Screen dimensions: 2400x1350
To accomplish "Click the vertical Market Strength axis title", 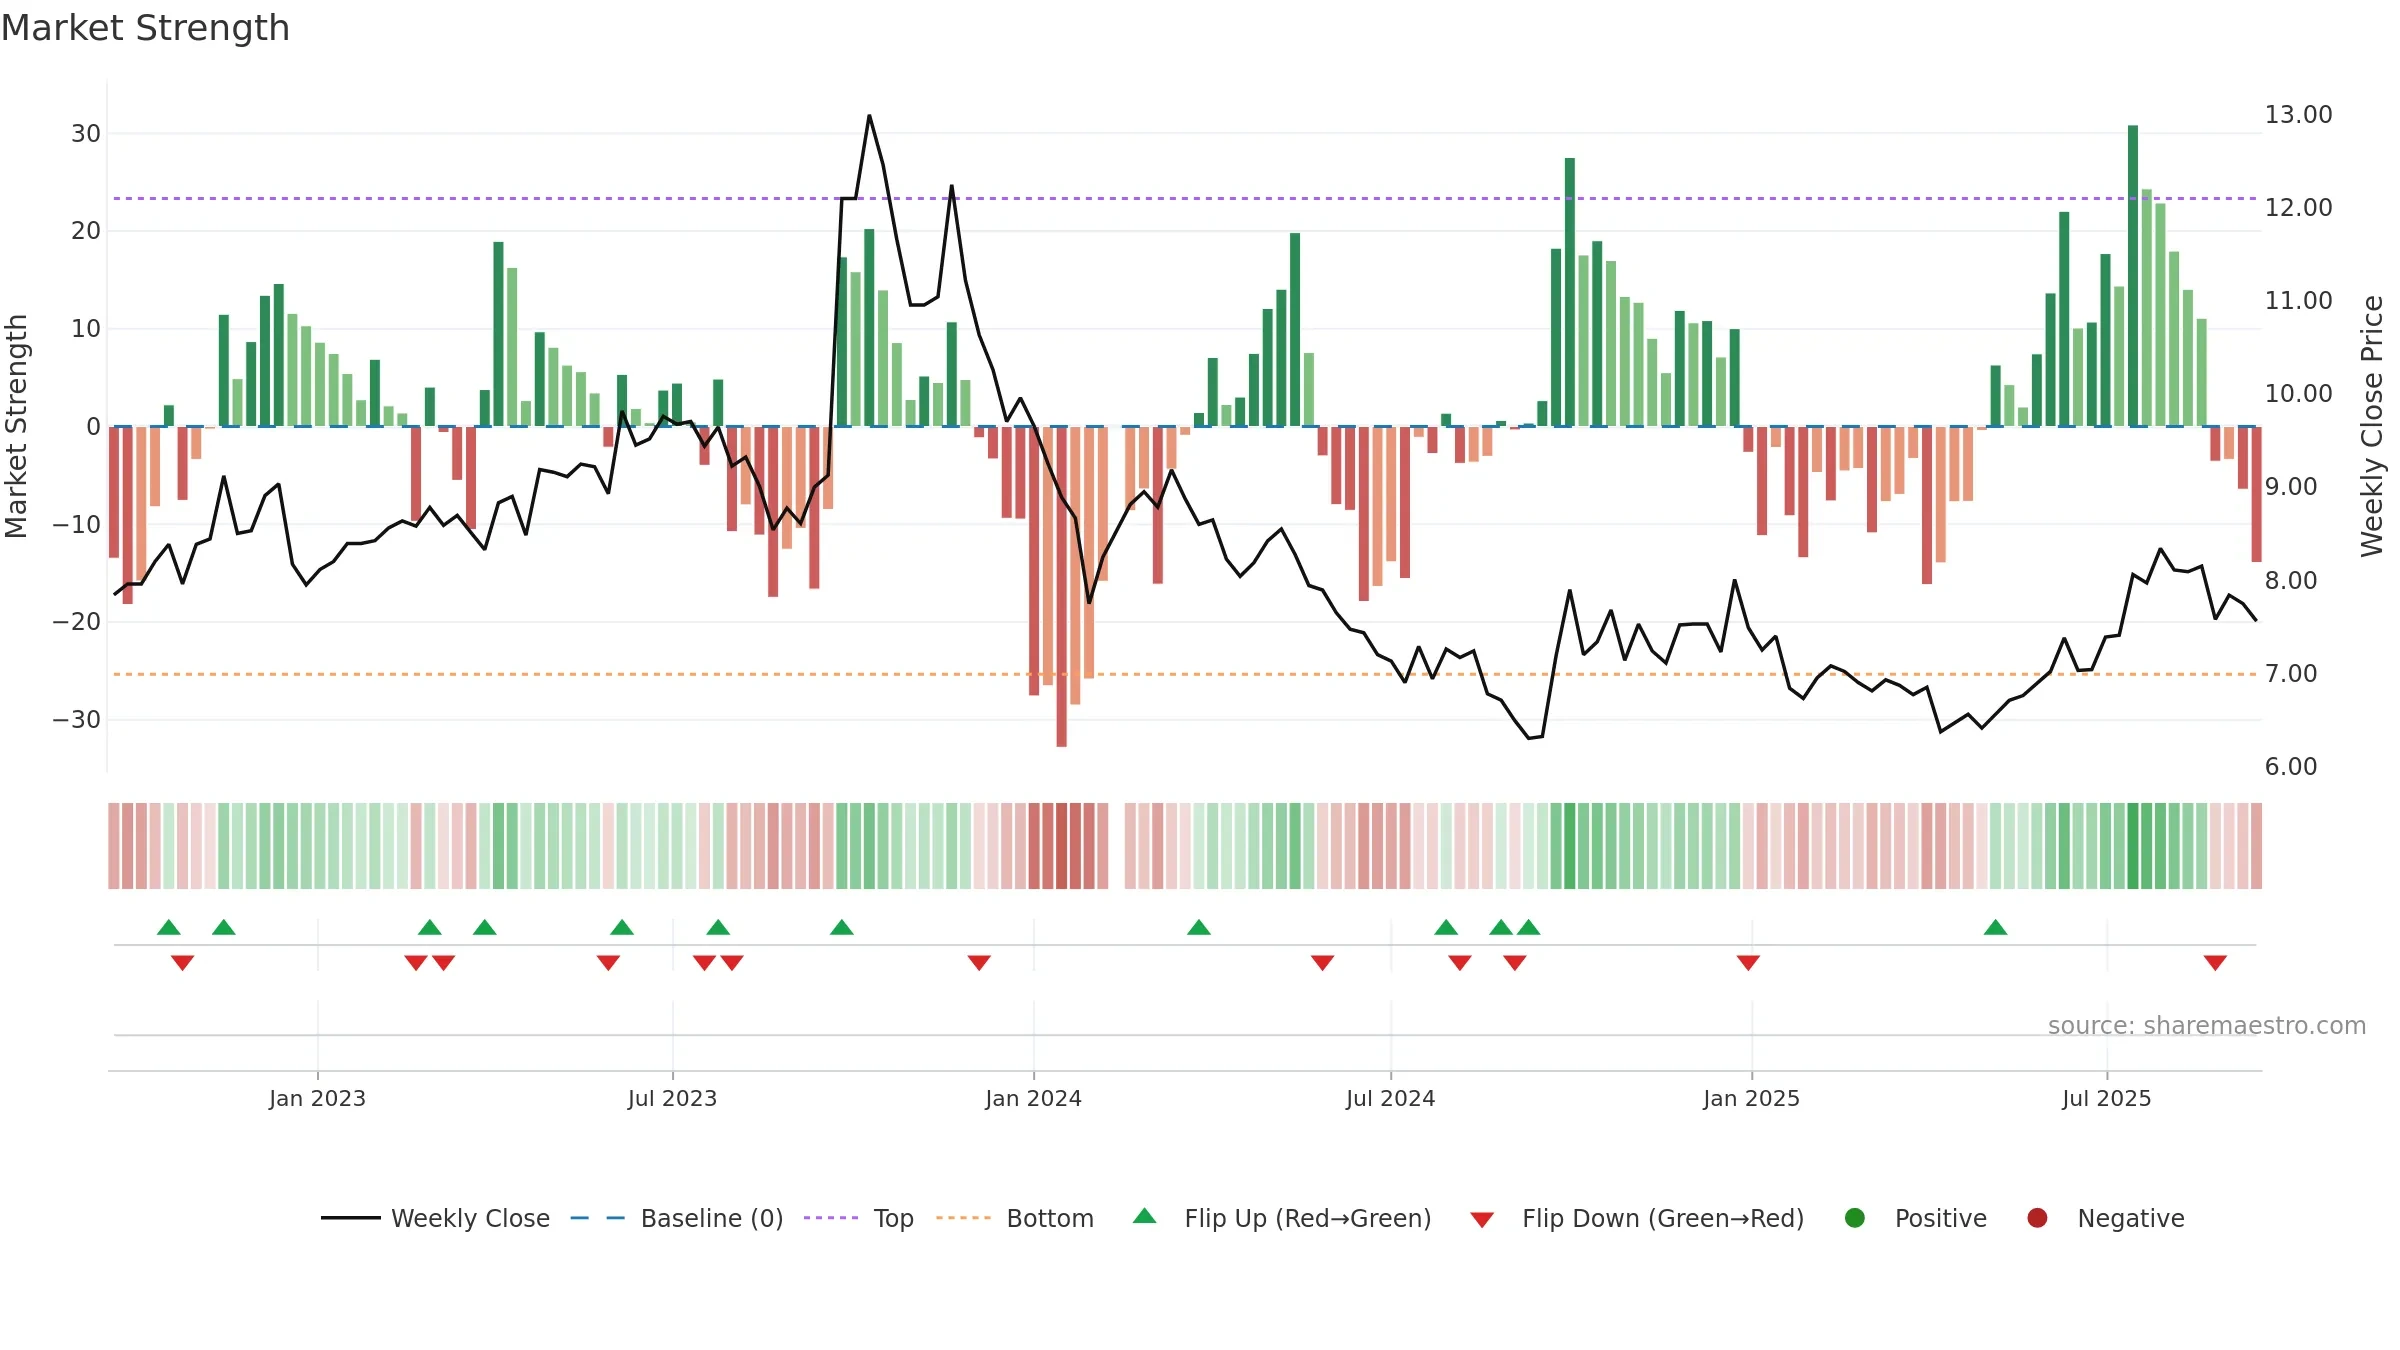I will coord(16,426).
